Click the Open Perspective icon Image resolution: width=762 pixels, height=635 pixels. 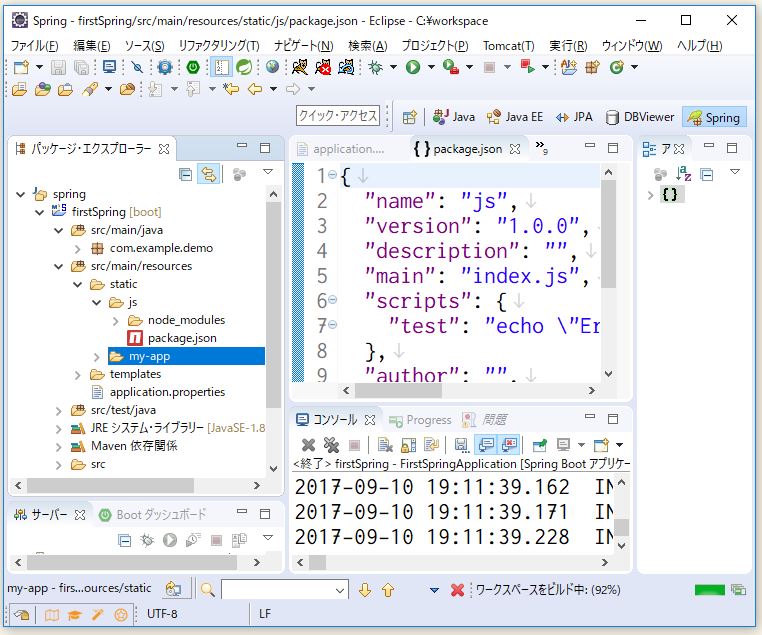click(410, 117)
